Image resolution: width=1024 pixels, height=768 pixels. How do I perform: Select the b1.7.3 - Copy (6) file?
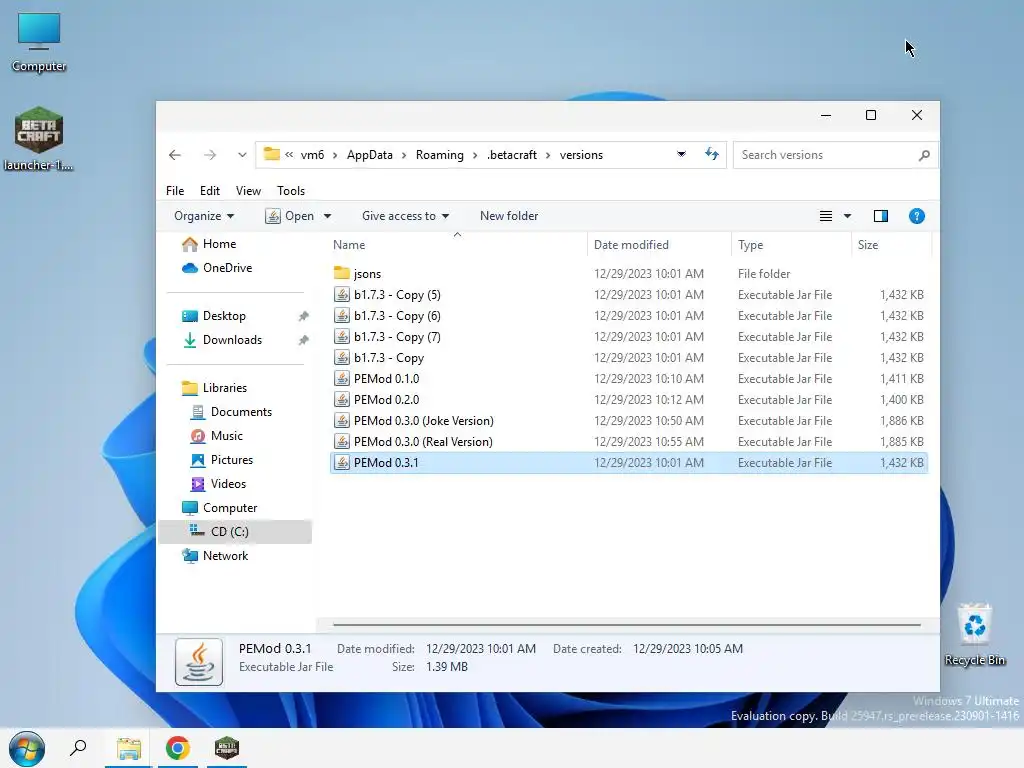(628, 315)
